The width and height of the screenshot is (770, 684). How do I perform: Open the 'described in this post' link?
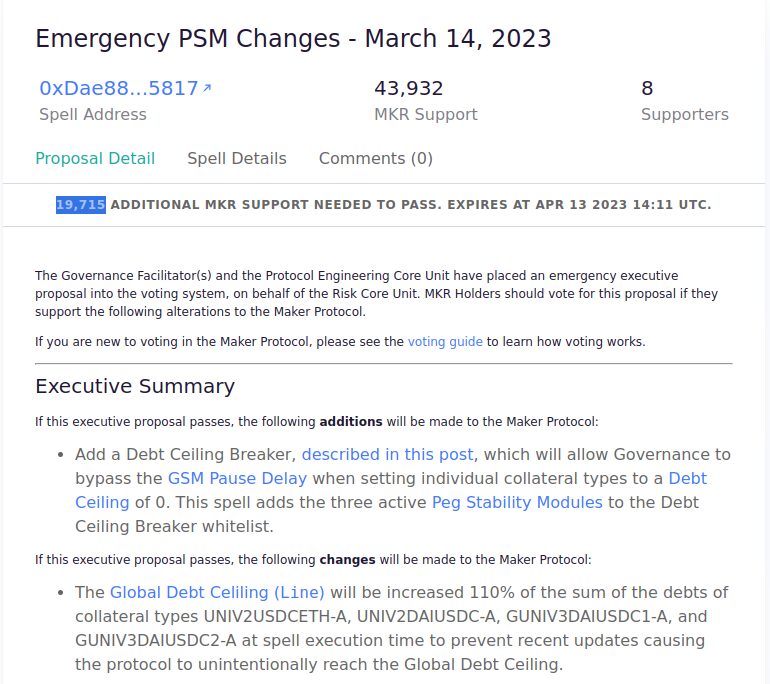click(387, 455)
